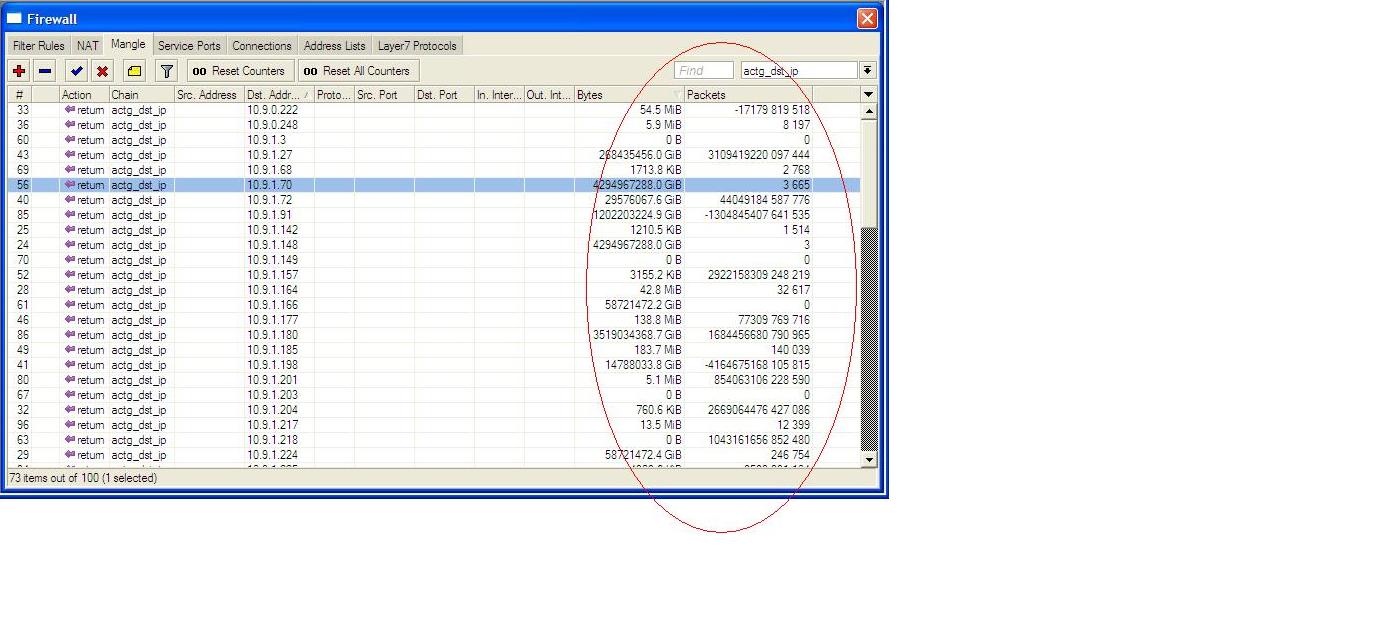Click the scrollbar up arrow
This screenshot has height=644, width=1375.
pos(869,110)
